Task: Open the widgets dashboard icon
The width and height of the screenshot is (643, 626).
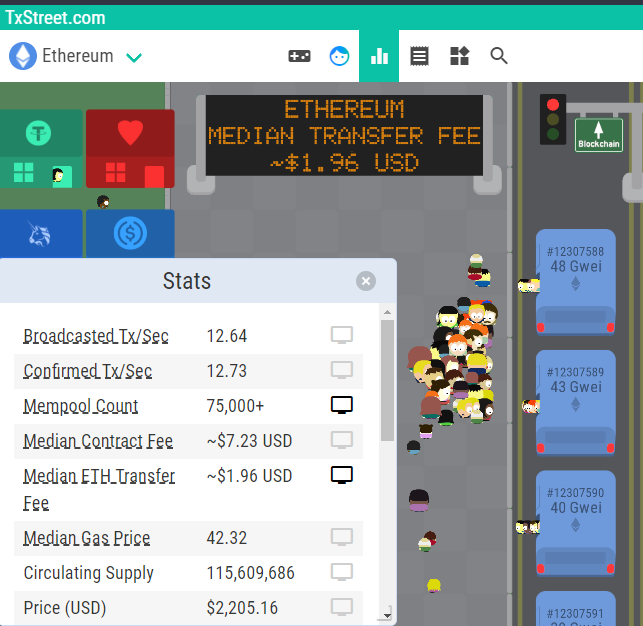Action: (459, 56)
